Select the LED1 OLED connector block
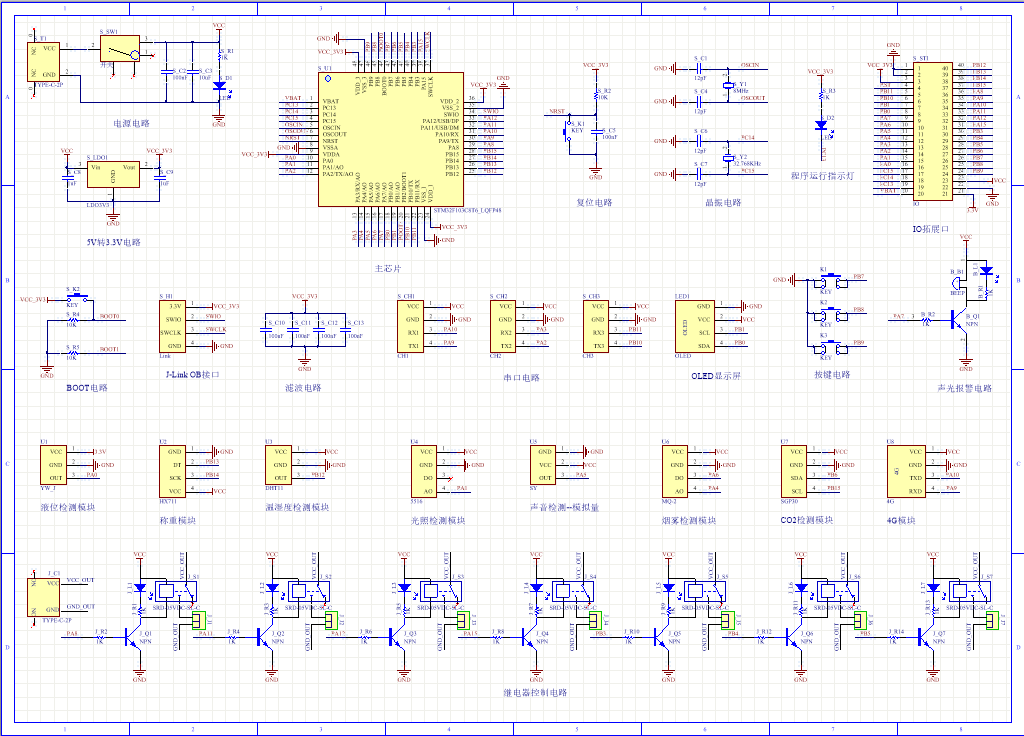Screen dimensions: 1024x736 pos(695,326)
